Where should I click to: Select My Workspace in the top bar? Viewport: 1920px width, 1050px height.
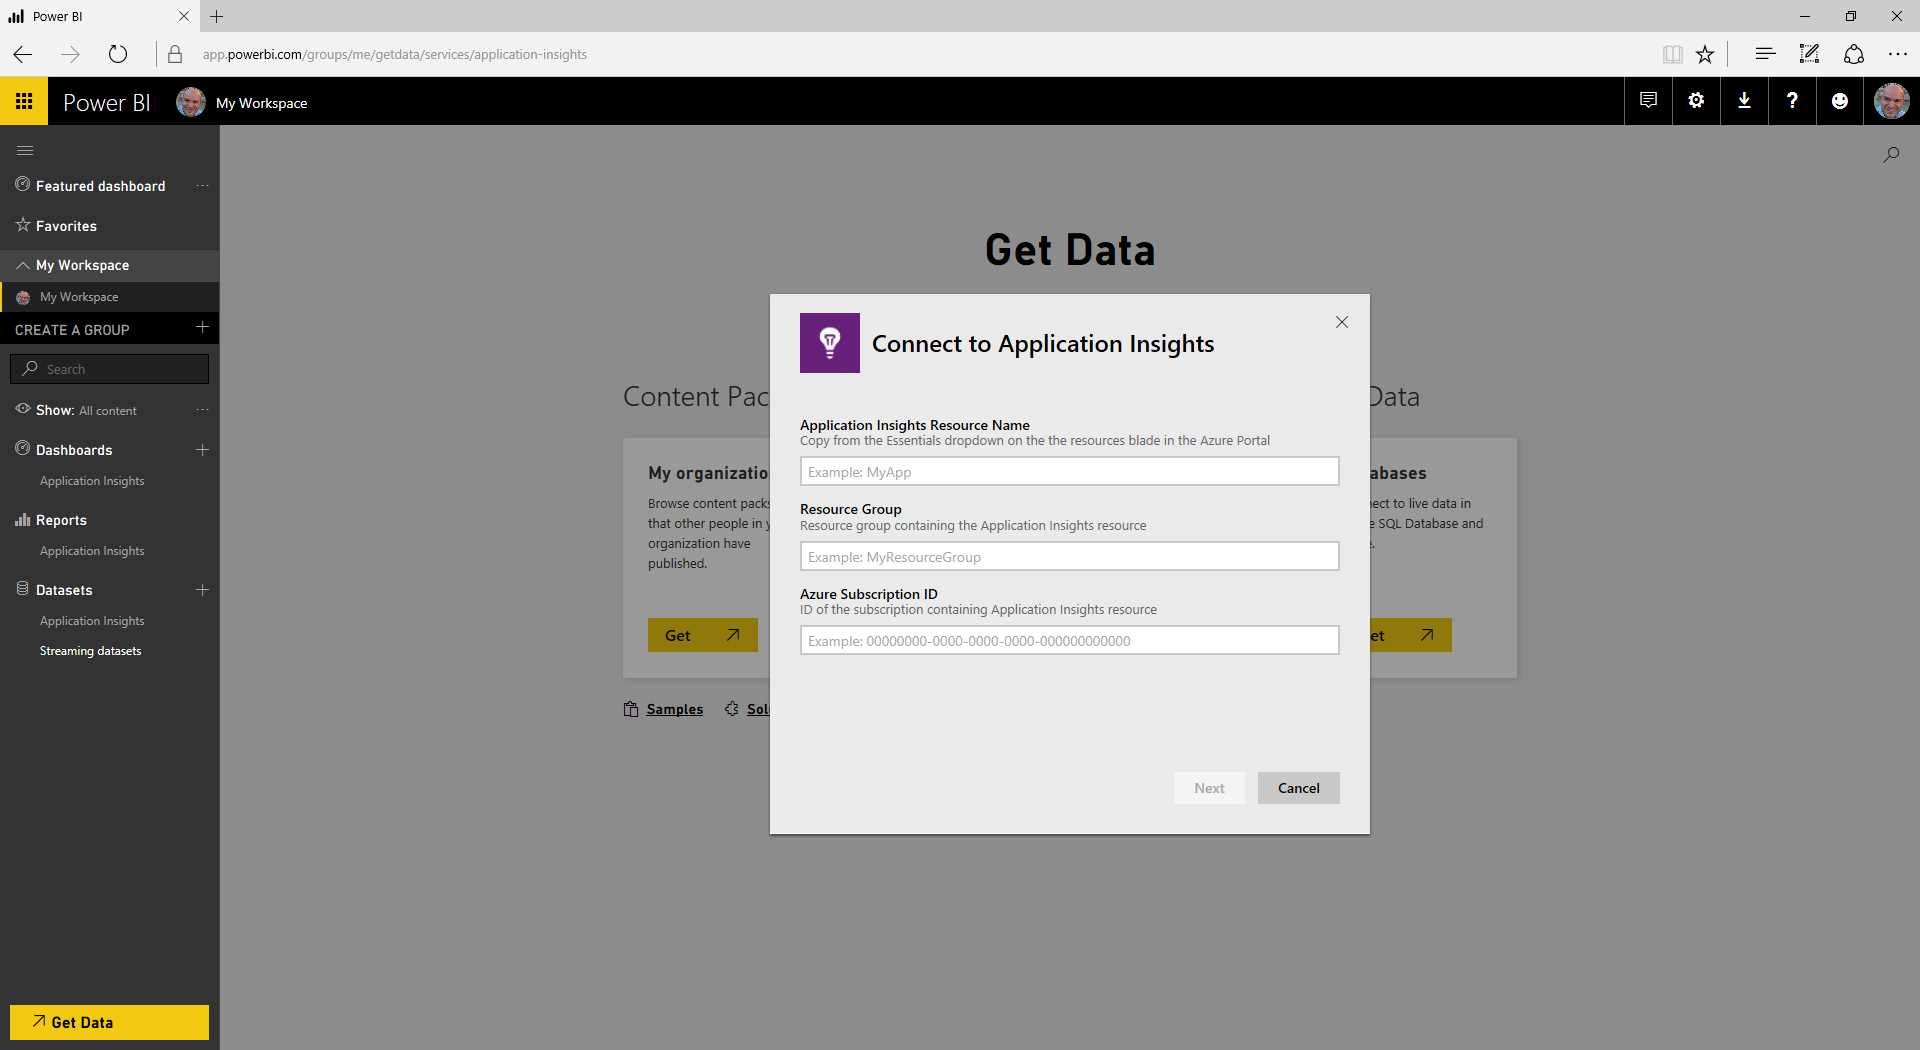click(x=263, y=102)
